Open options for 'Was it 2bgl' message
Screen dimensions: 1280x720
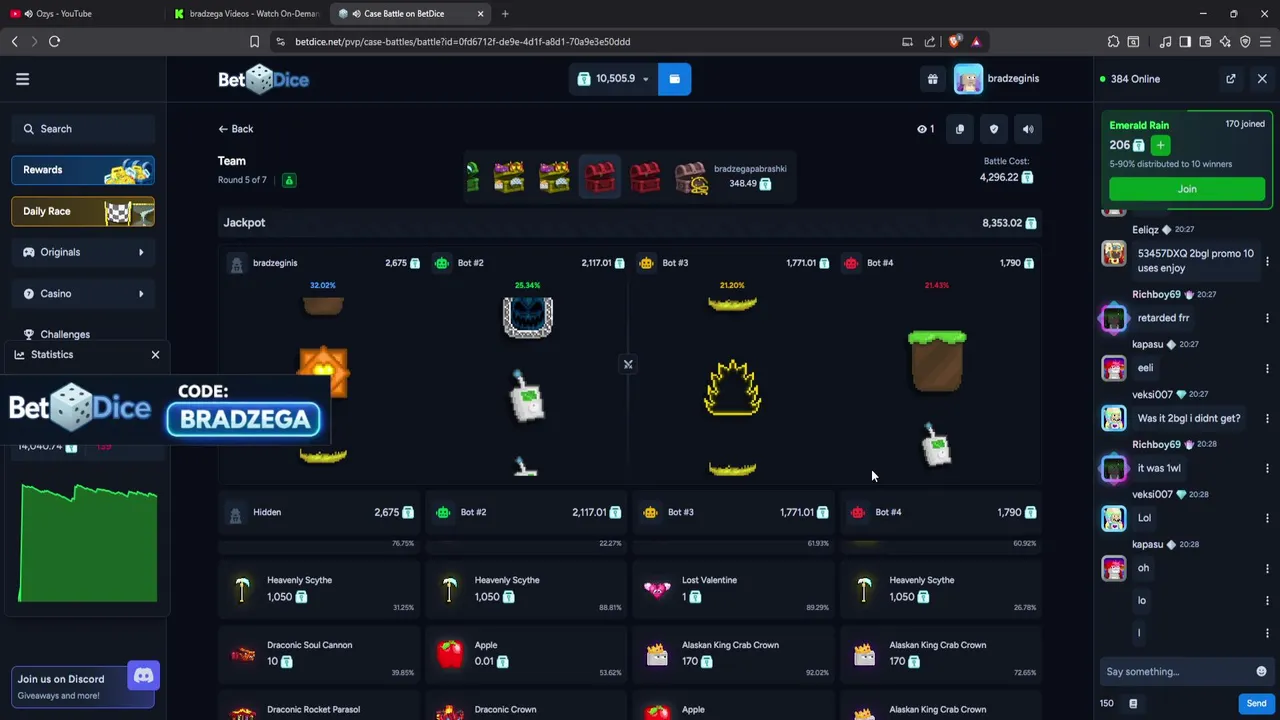coord(1267,418)
